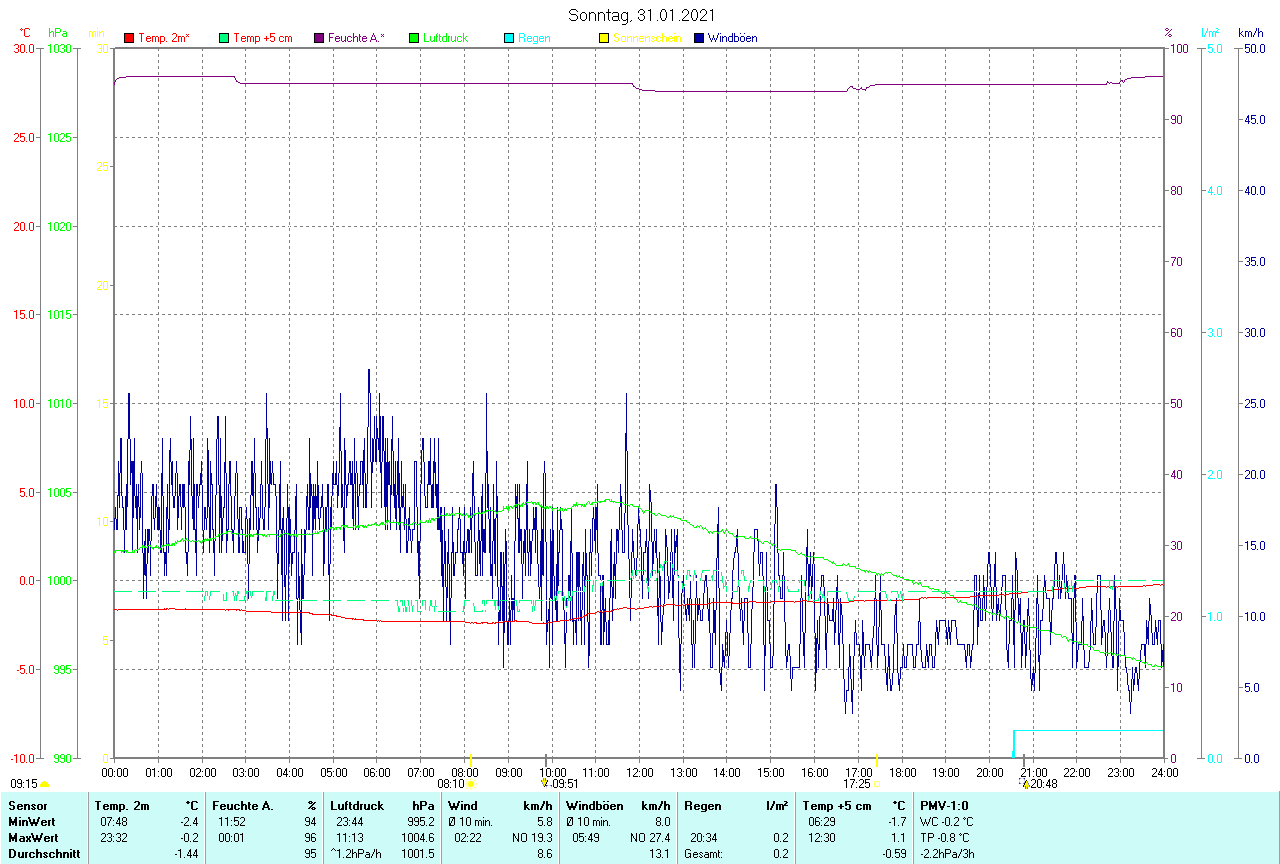
Task: Click the 24:00 time axis label
Action: pyautogui.click(x=1164, y=772)
